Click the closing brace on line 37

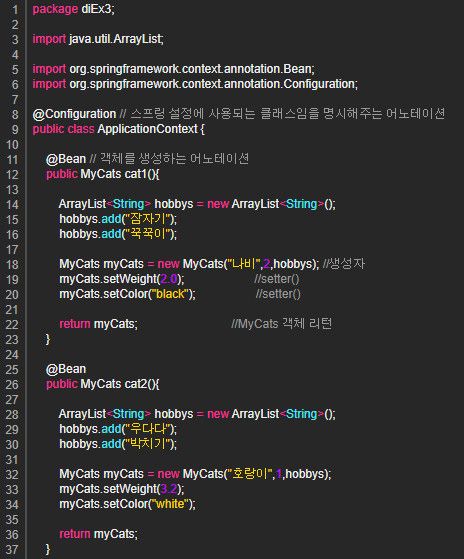48,549
